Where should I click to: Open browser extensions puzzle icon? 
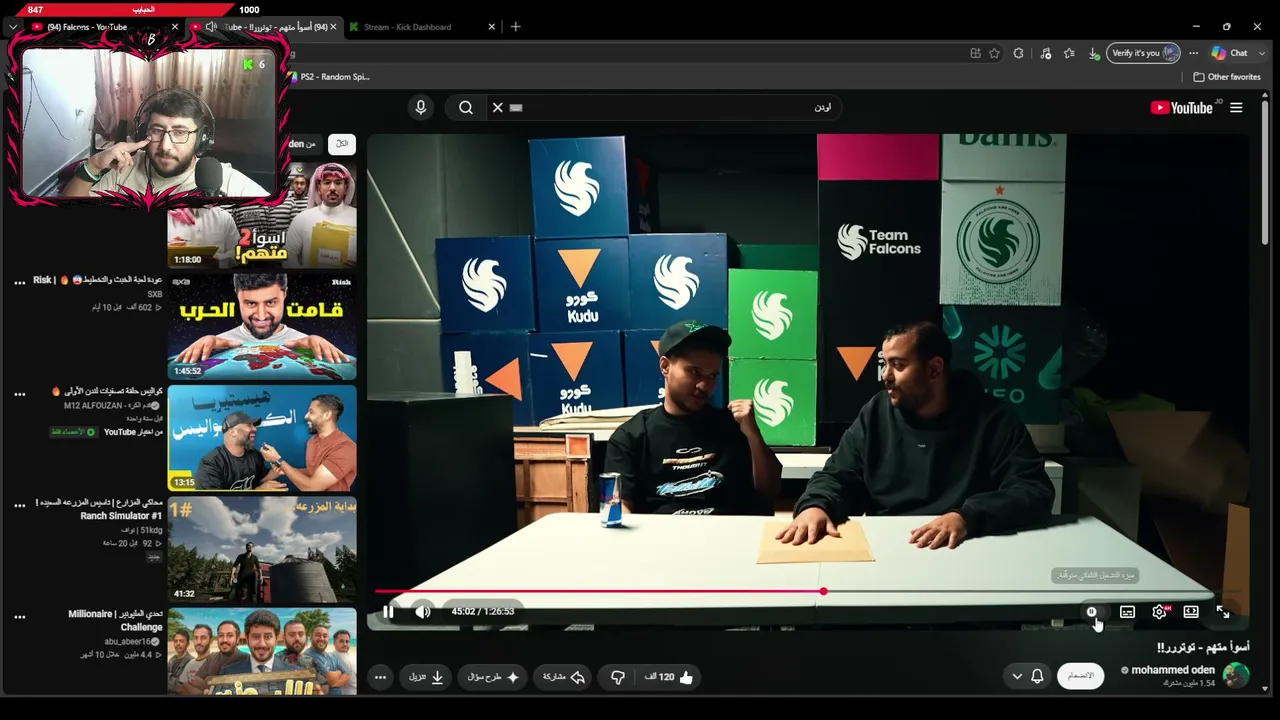(1018, 53)
